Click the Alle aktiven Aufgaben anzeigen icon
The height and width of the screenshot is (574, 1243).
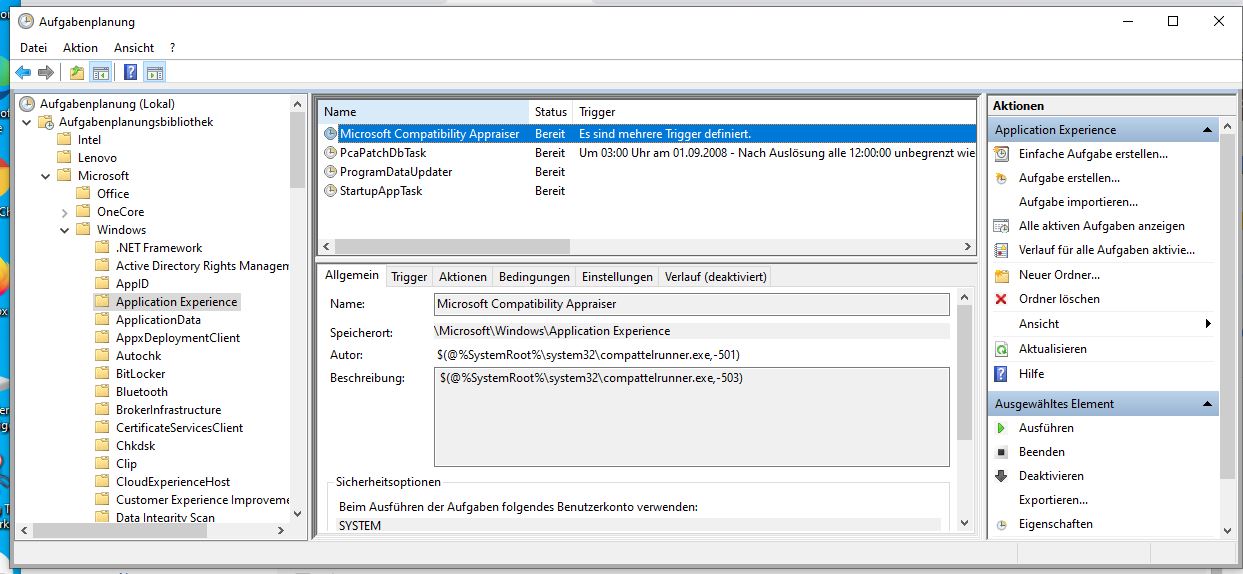[x=1001, y=226]
